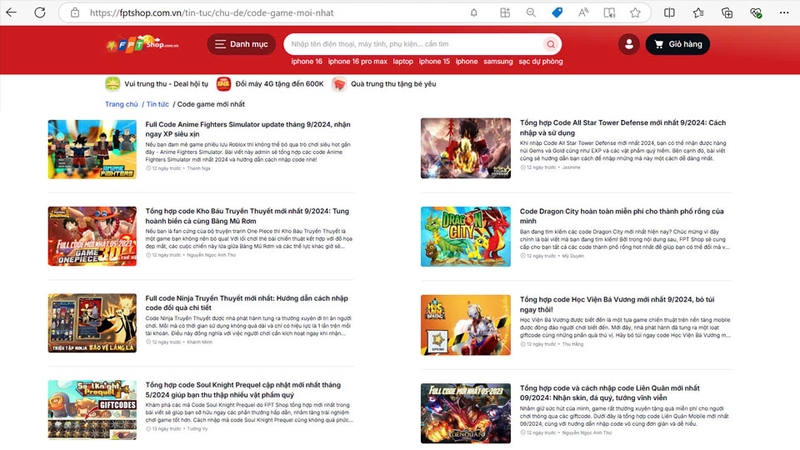Open the Danh mục category menu
The width and height of the screenshot is (800, 450).
click(241, 44)
